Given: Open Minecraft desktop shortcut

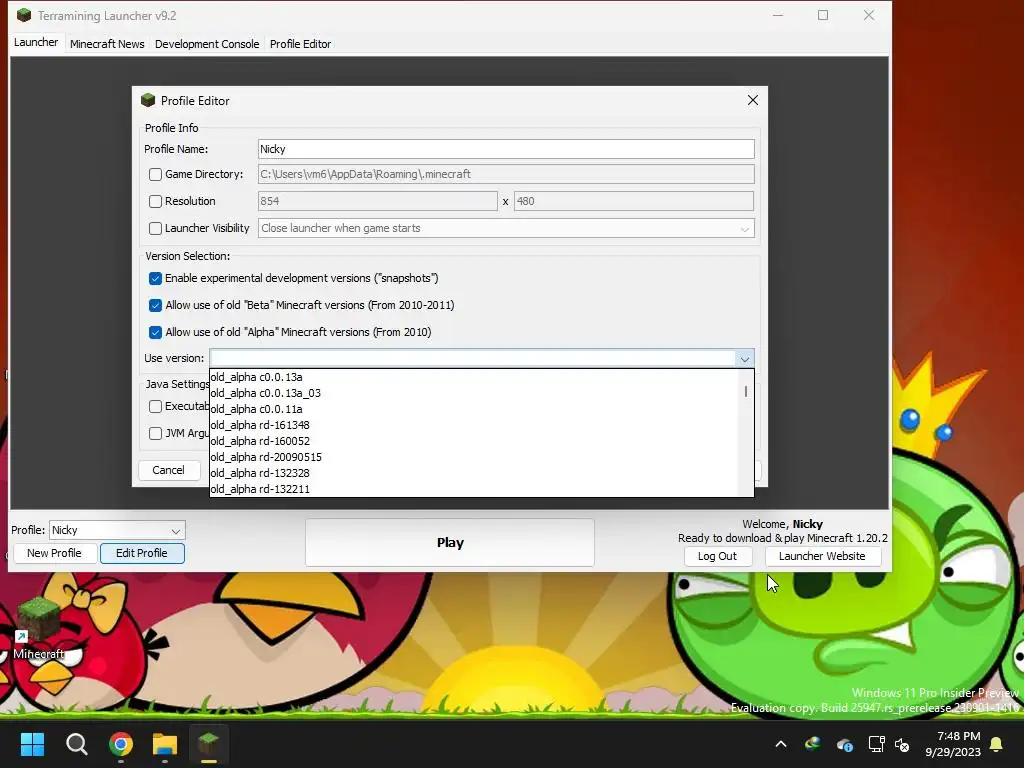Looking at the screenshot, I should point(39,628).
